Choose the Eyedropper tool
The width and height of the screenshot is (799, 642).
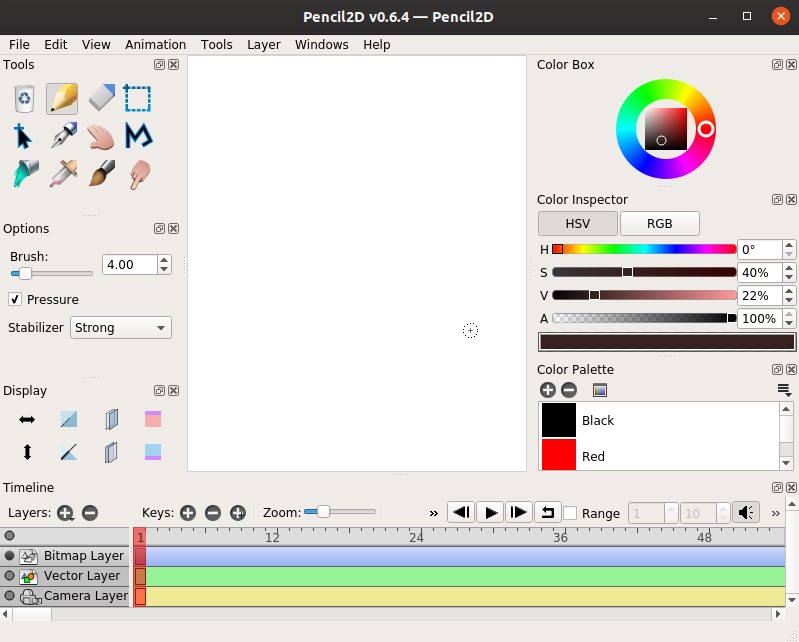[64, 174]
